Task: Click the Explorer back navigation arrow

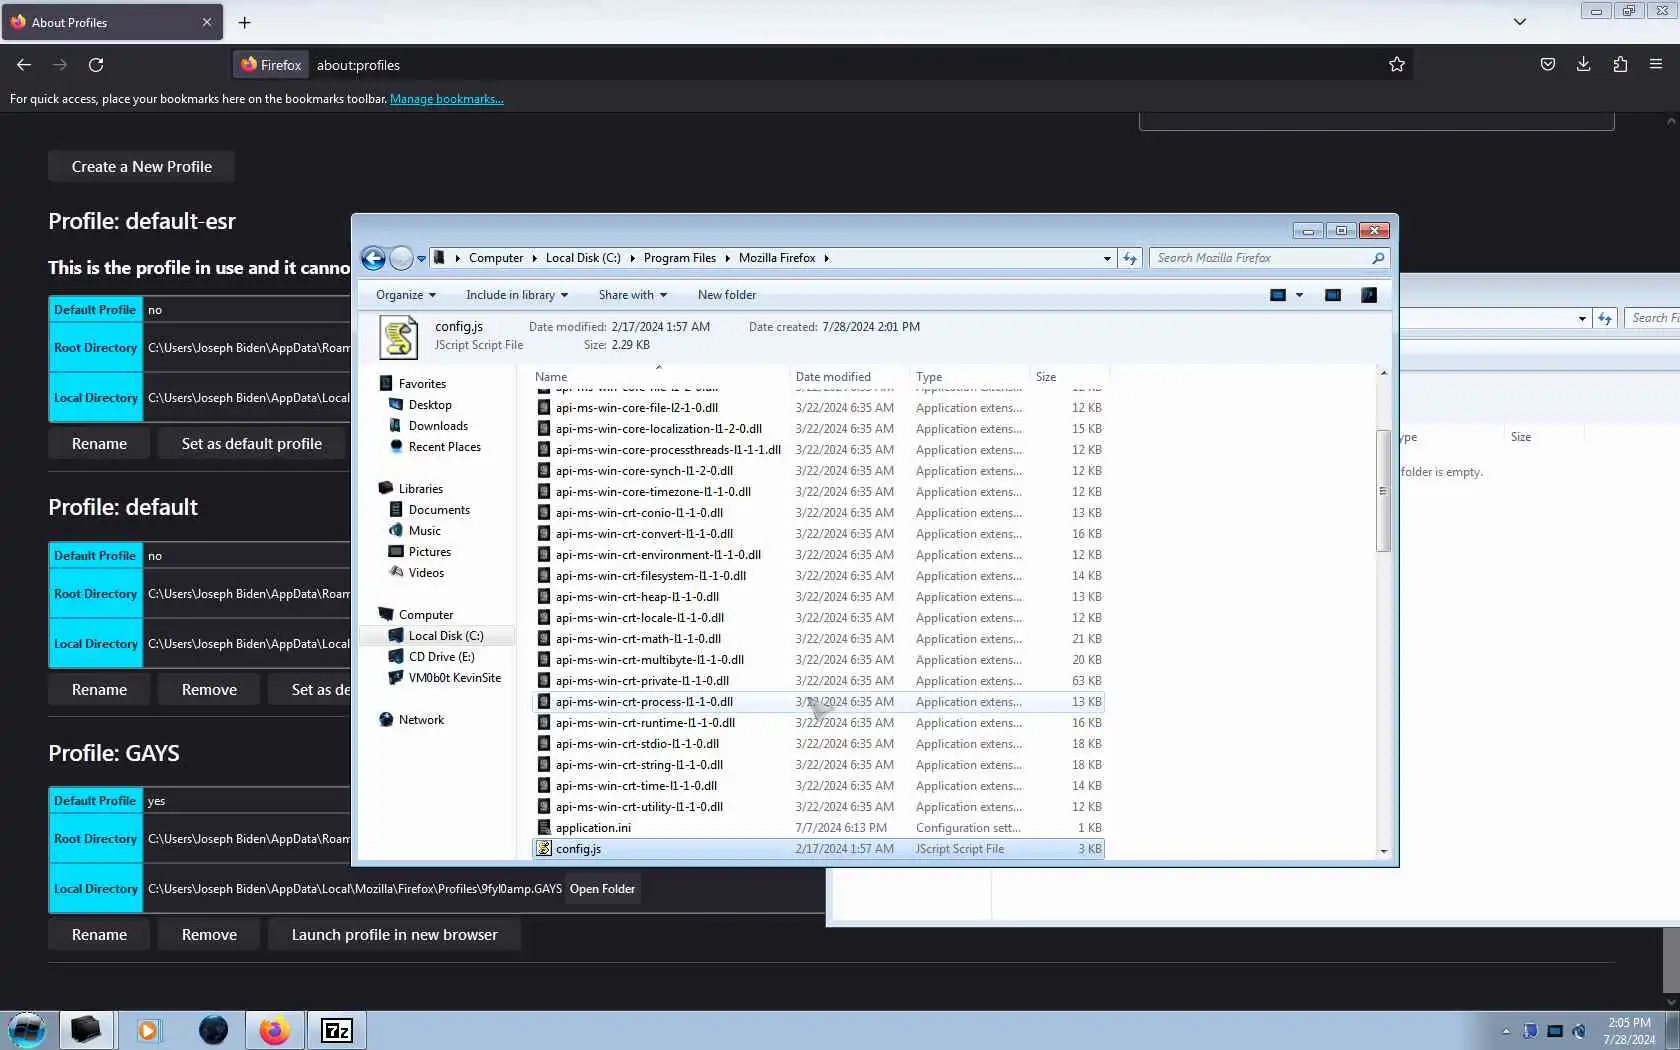Action: (373, 258)
